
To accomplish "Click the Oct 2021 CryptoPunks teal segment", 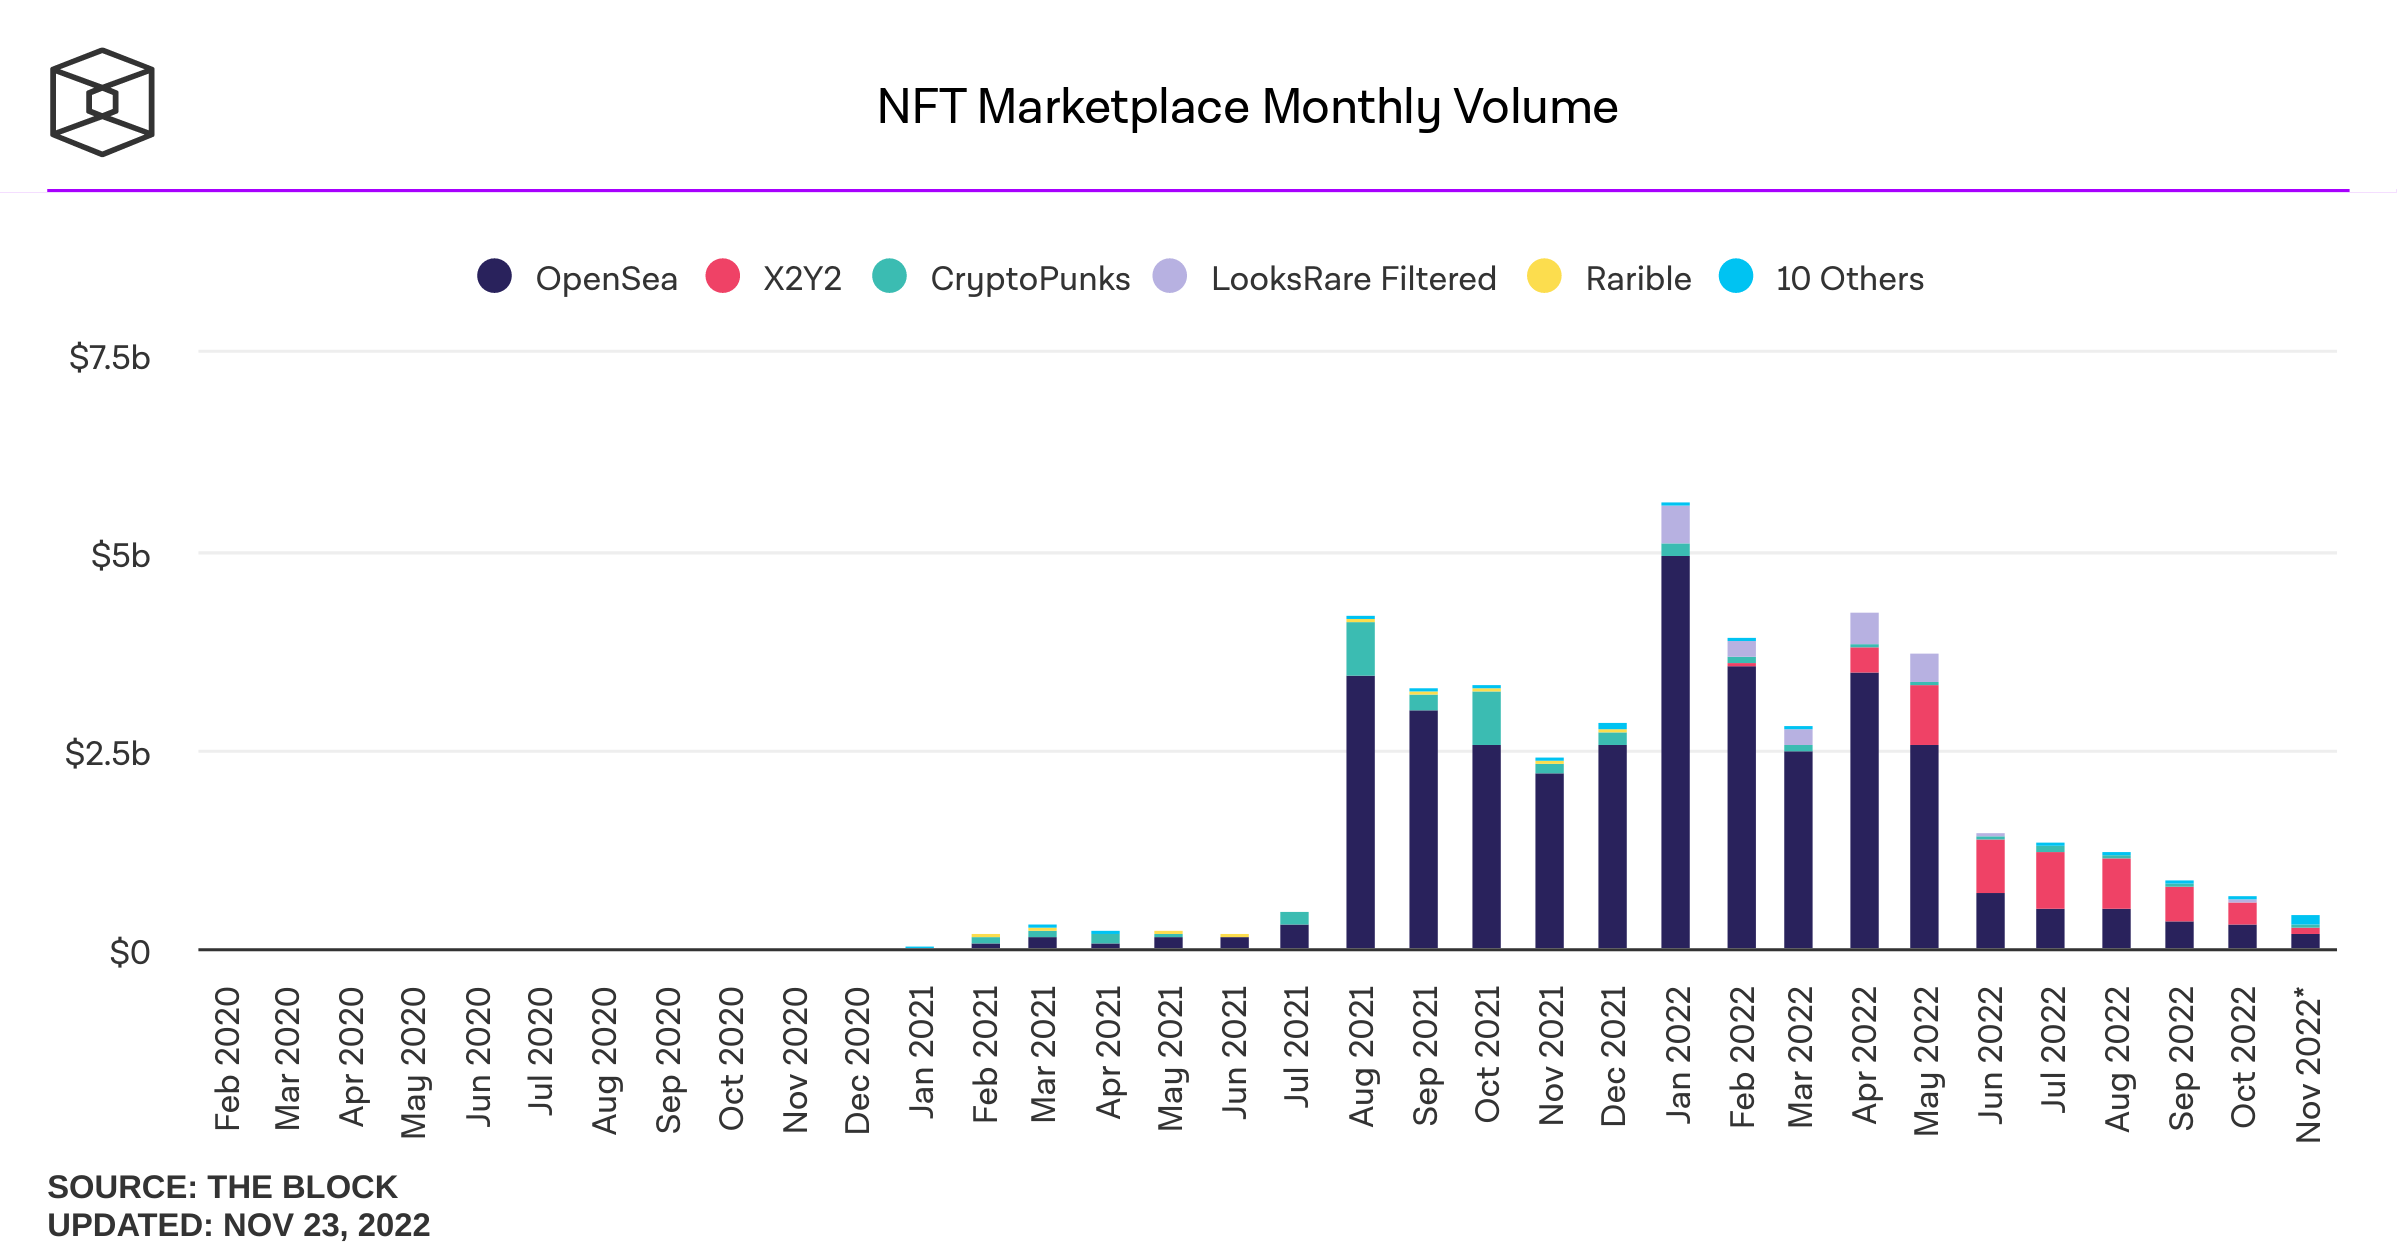I will (x=1486, y=718).
